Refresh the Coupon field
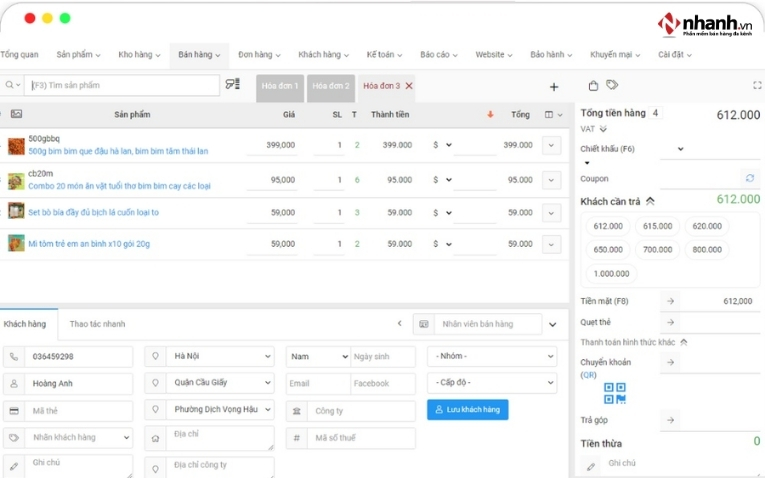This screenshot has width=765, height=478. (x=750, y=178)
